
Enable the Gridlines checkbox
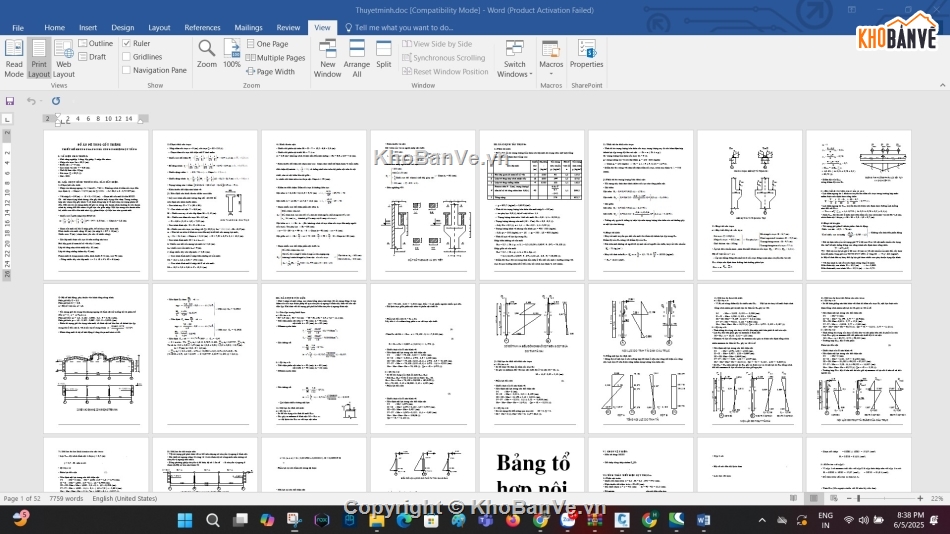[127, 56]
